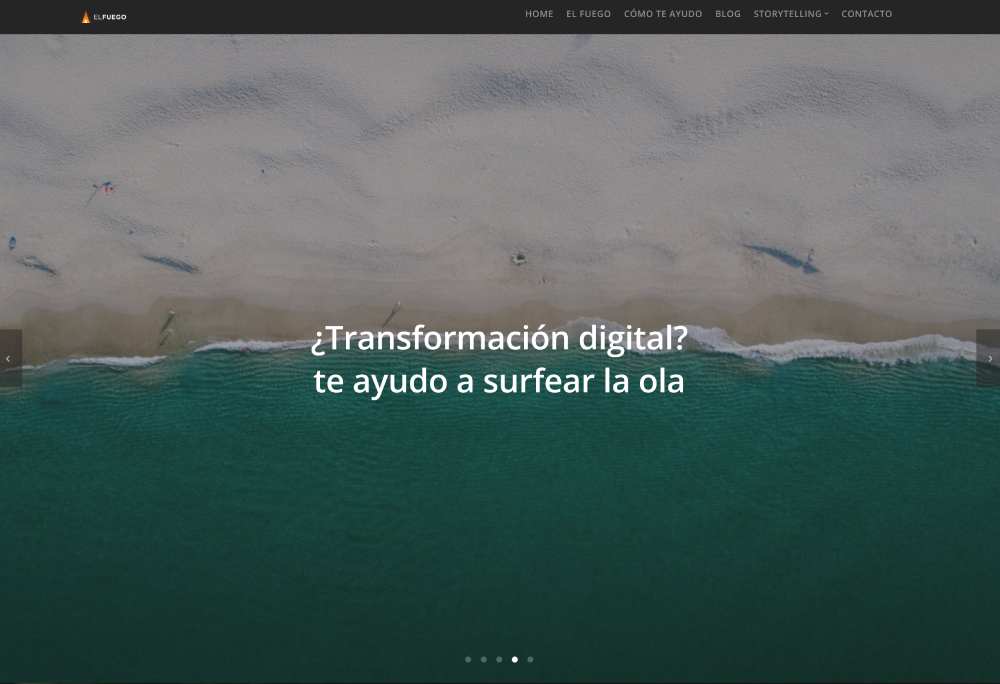This screenshot has height=684, width=1000.
Task: Click the STORYTELLING menu label
Action: click(787, 13)
